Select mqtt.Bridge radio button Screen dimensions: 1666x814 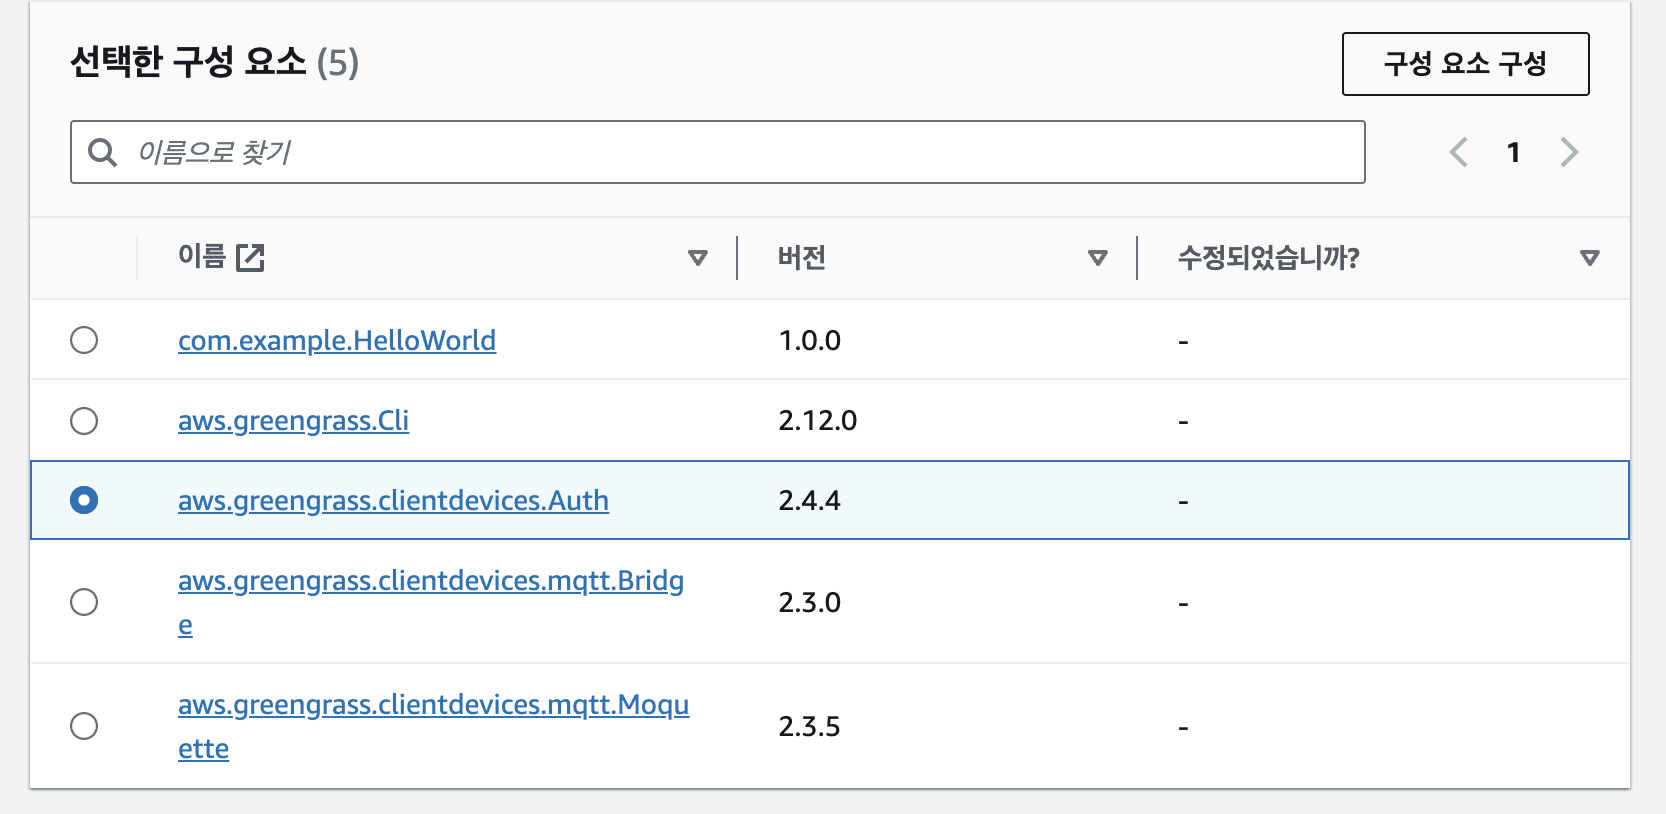point(84,602)
